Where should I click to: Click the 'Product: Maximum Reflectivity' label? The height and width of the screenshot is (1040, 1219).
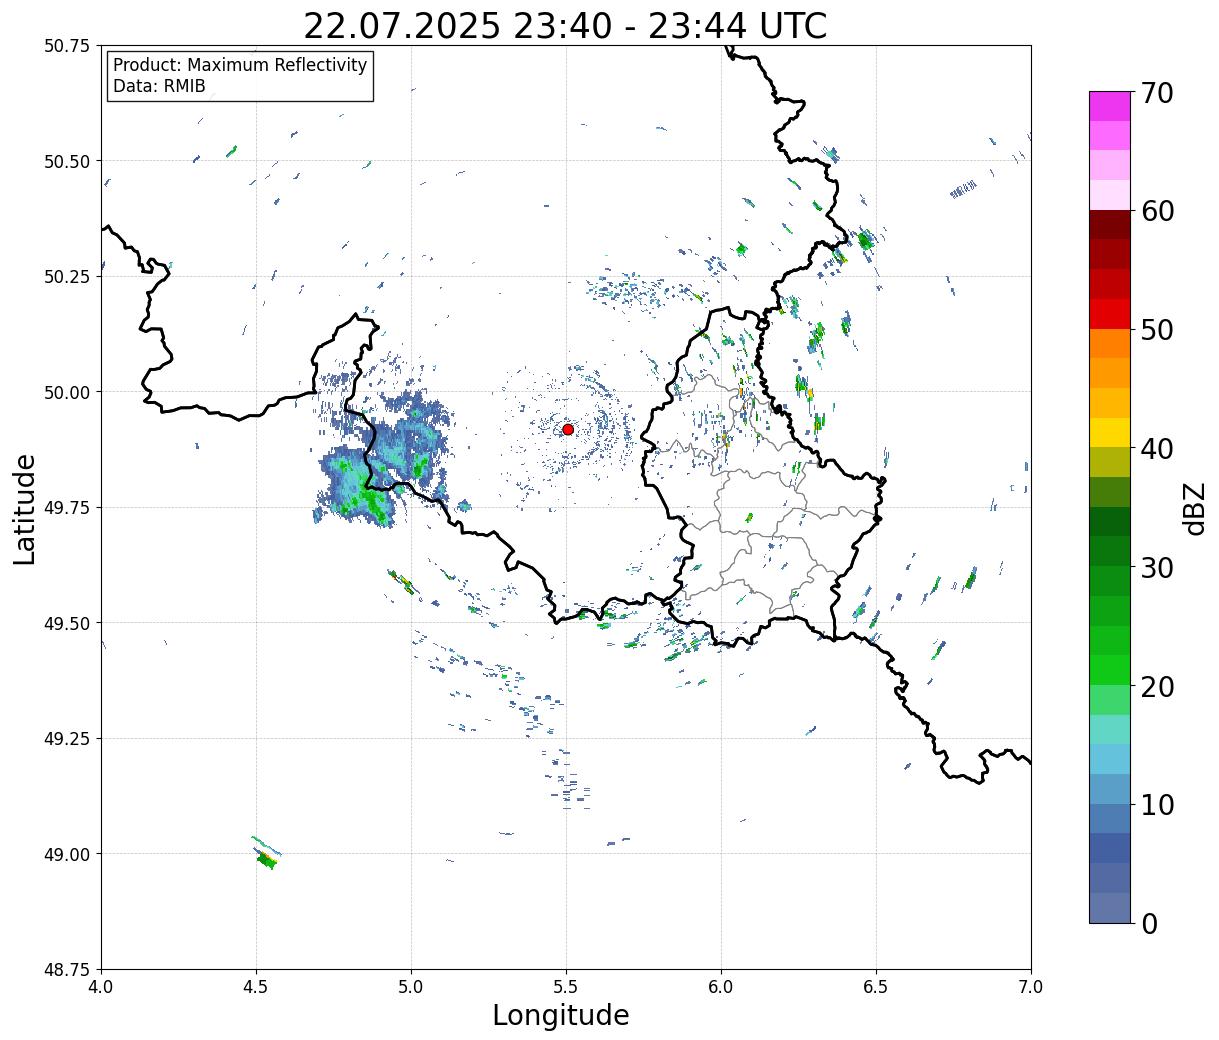(240, 65)
